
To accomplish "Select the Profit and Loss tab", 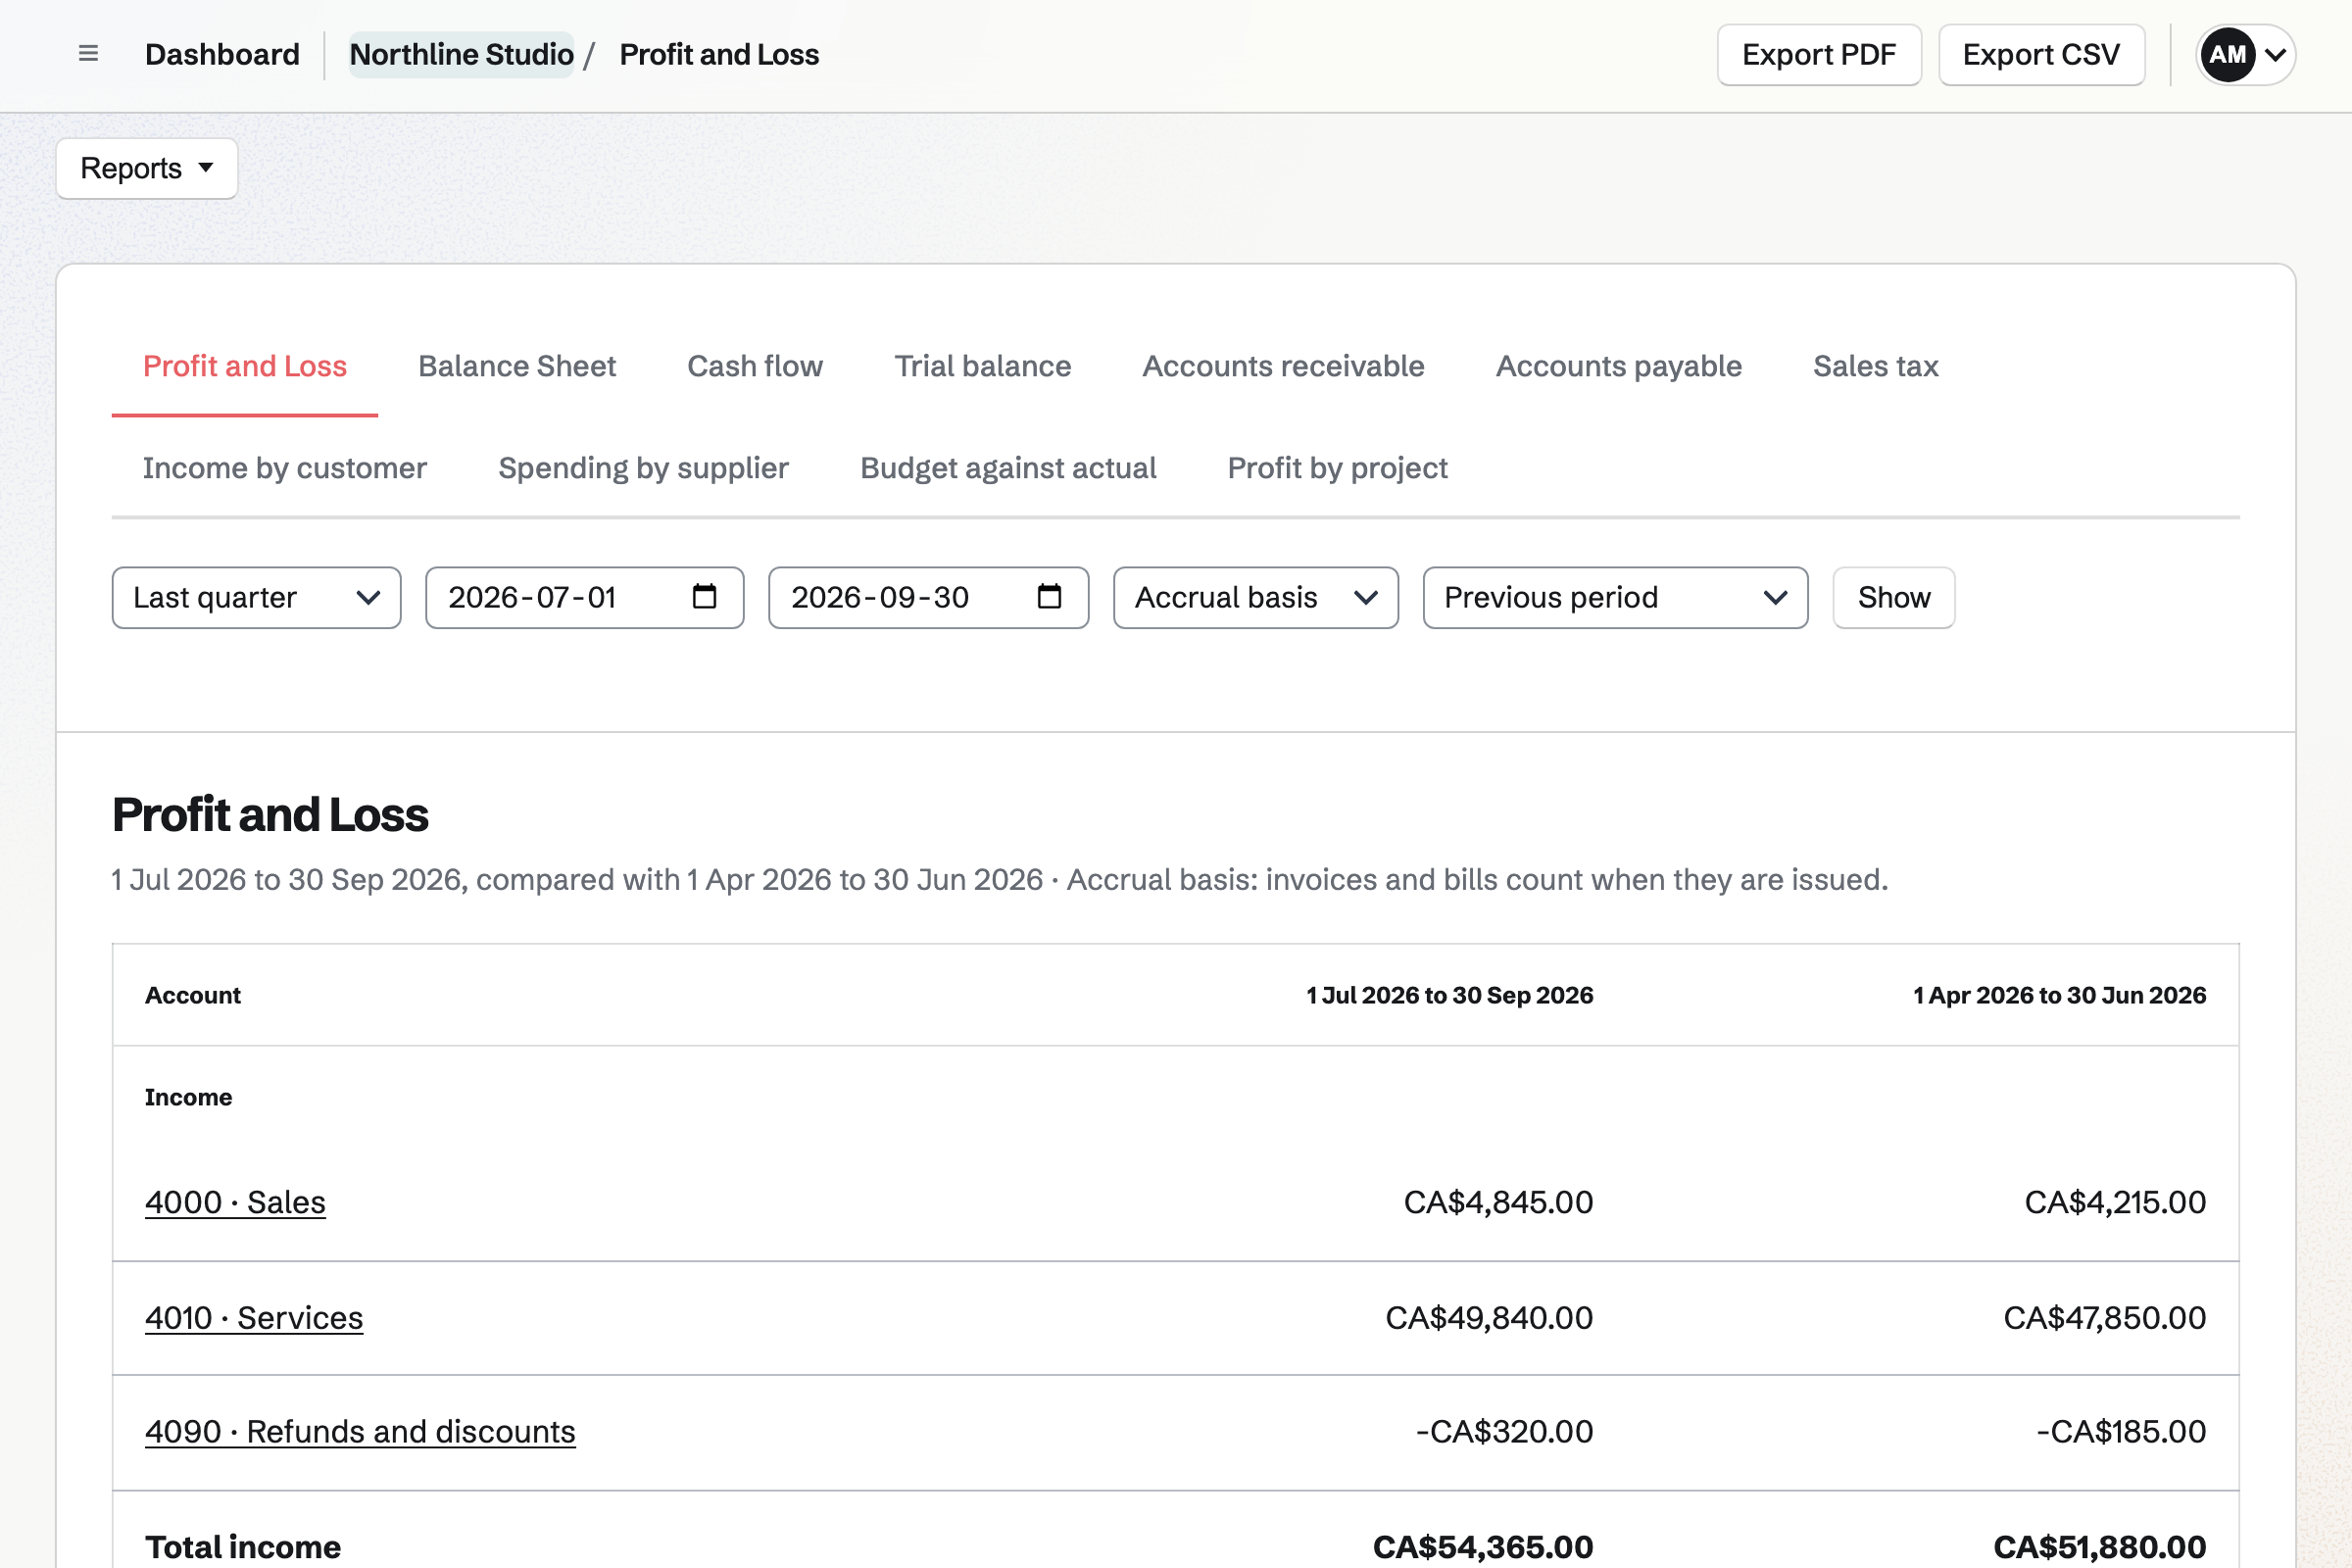I will coord(245,366).
